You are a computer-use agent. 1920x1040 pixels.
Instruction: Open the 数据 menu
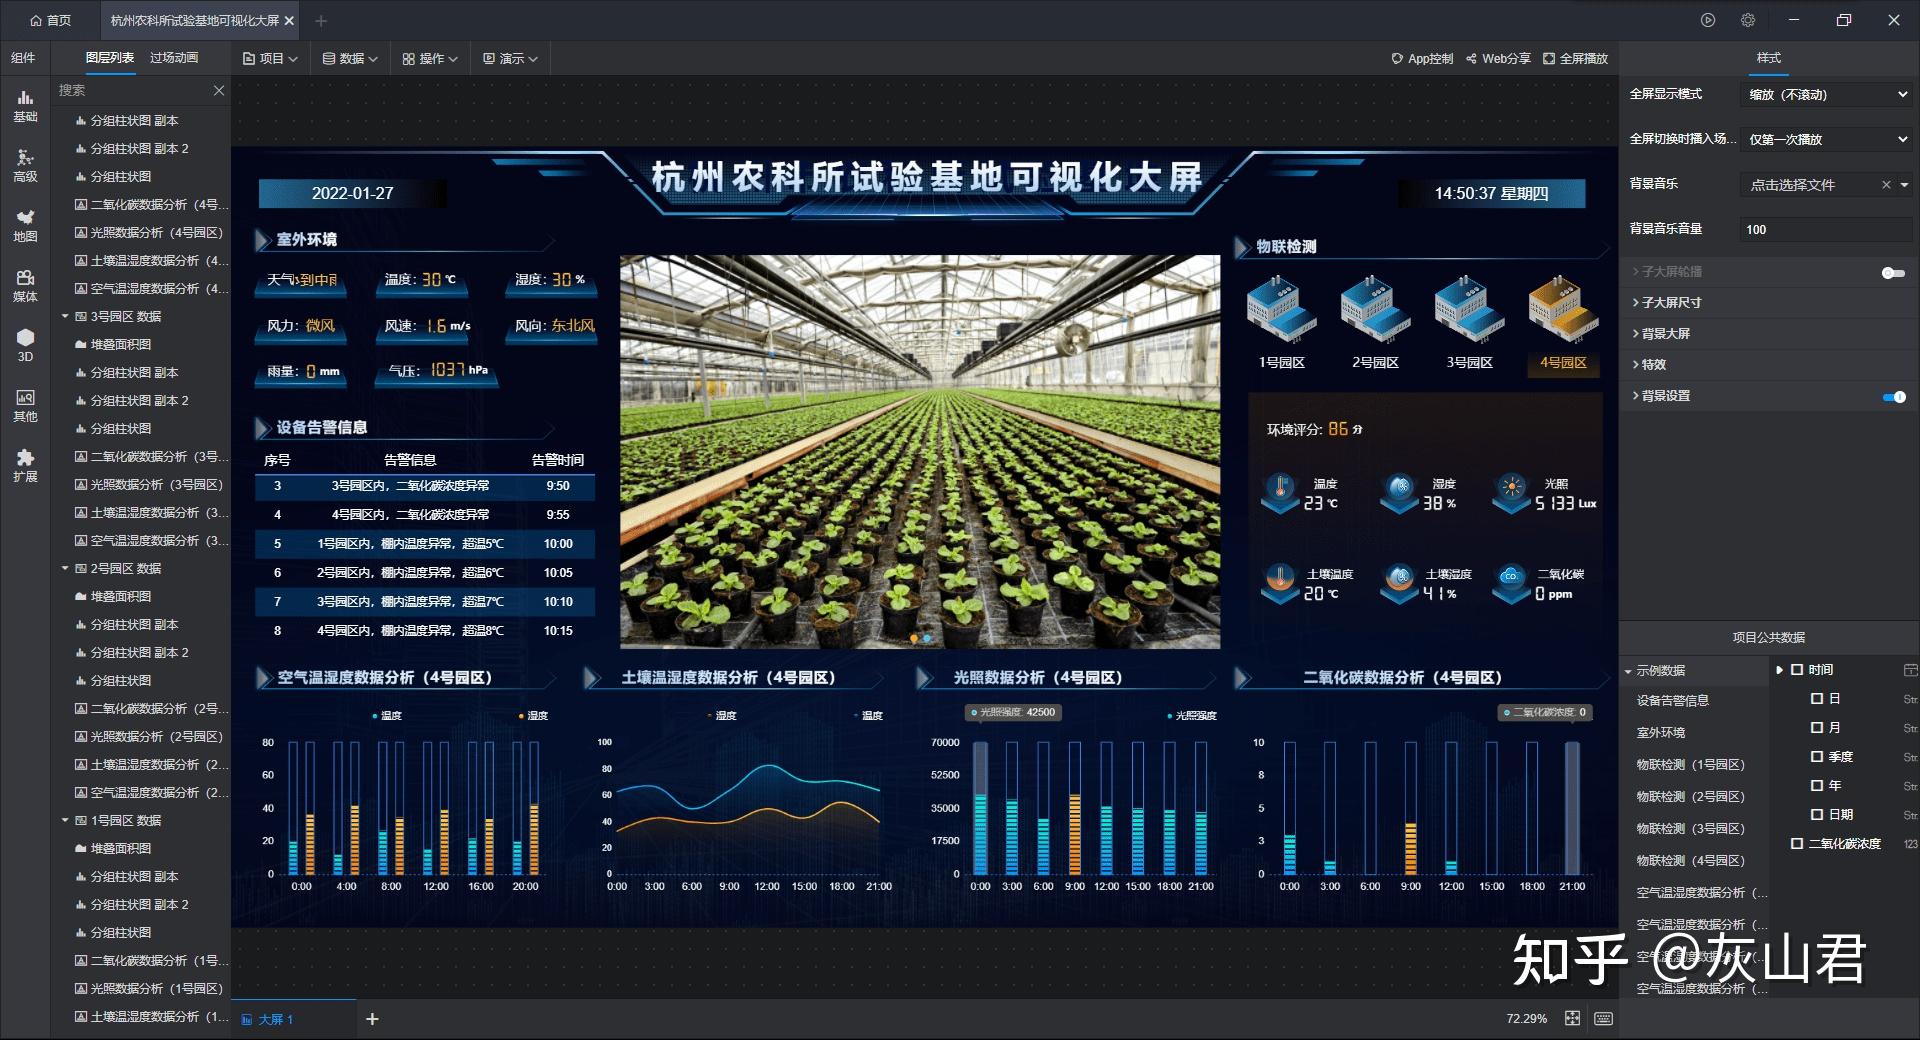tap(350, 59)
